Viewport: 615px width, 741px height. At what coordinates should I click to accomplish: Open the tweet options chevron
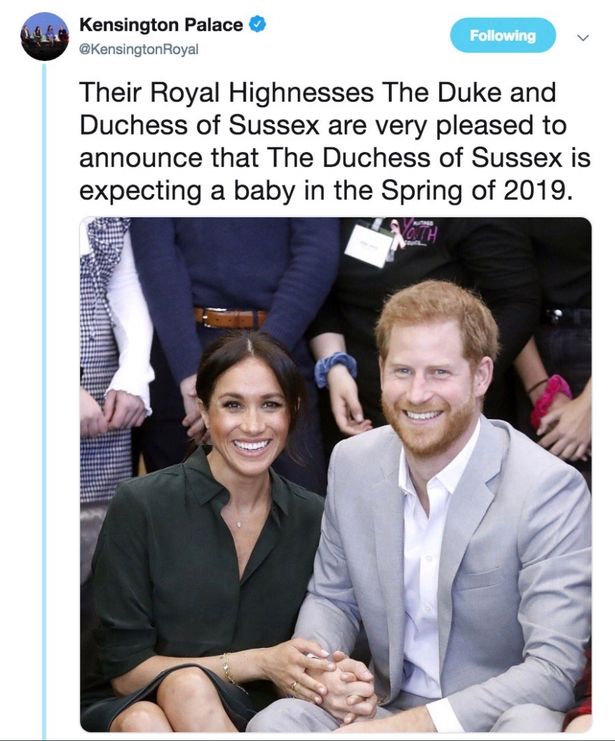click(584, 37)
